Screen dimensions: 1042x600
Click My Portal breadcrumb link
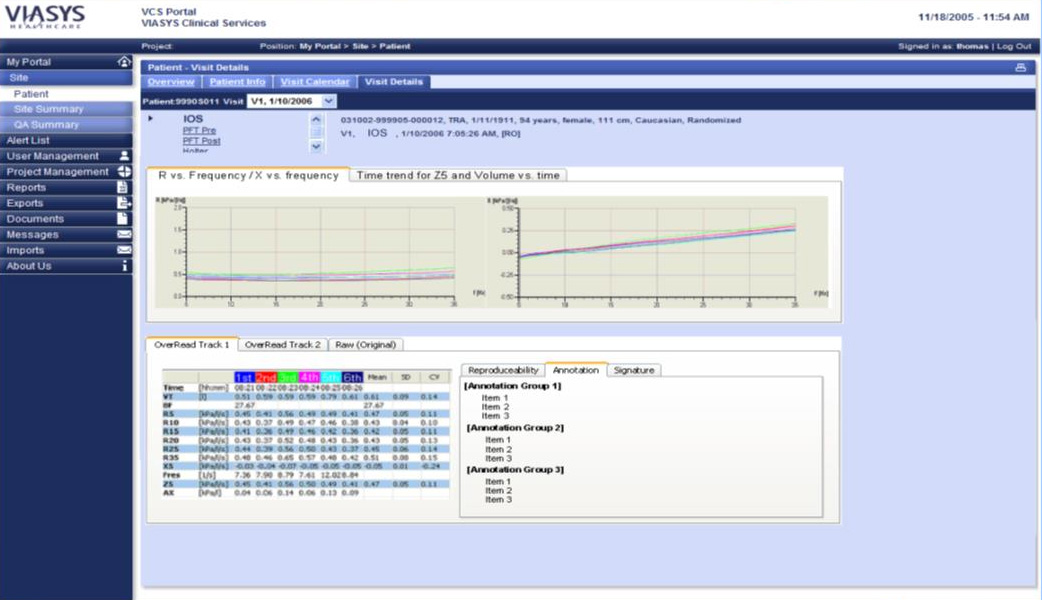point(320,47)
